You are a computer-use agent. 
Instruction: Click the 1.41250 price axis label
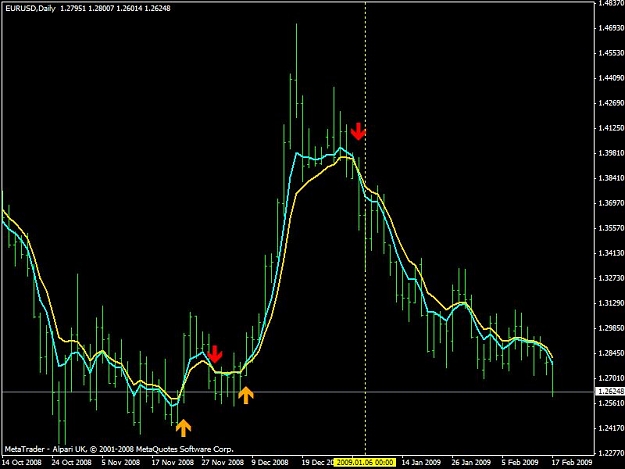611,128
